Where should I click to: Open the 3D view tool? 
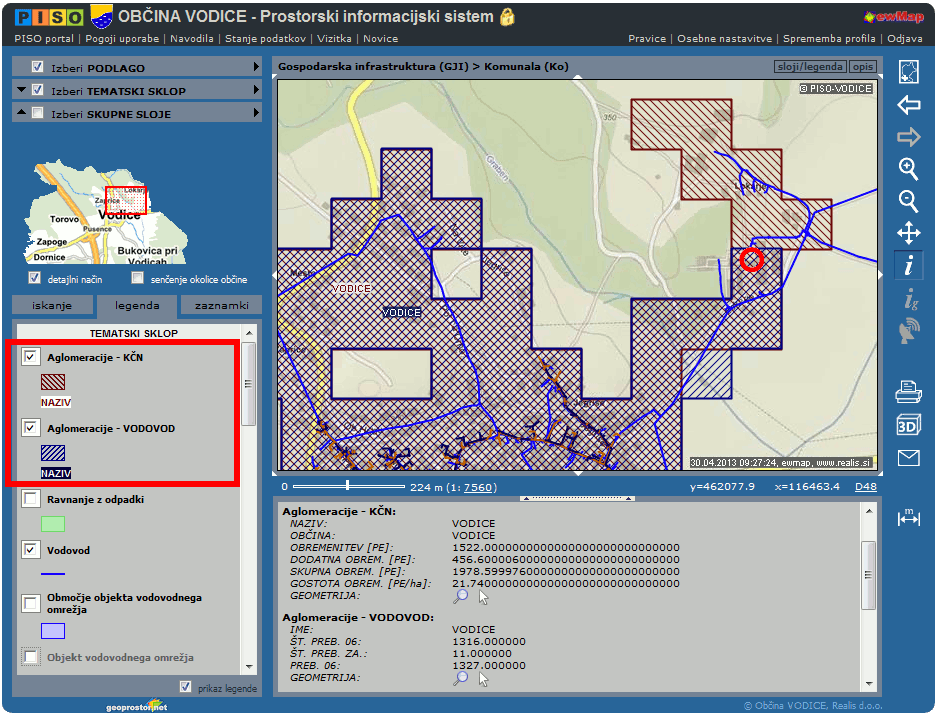[908, 425]
